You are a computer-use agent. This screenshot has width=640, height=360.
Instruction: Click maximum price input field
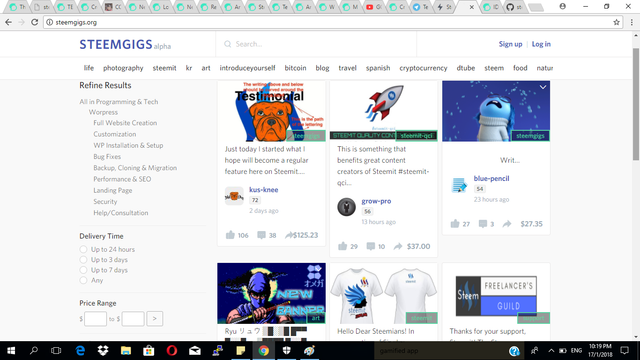[x=133, y=319]
